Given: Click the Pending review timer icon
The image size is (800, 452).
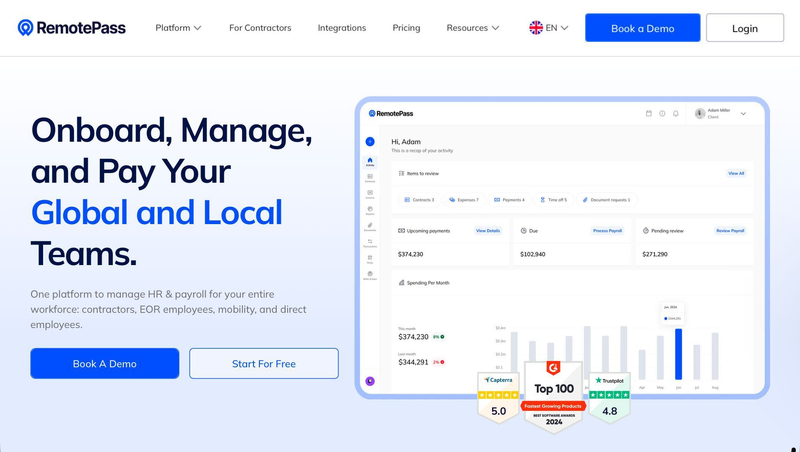Looking at the screenshot, I should 645,231.
